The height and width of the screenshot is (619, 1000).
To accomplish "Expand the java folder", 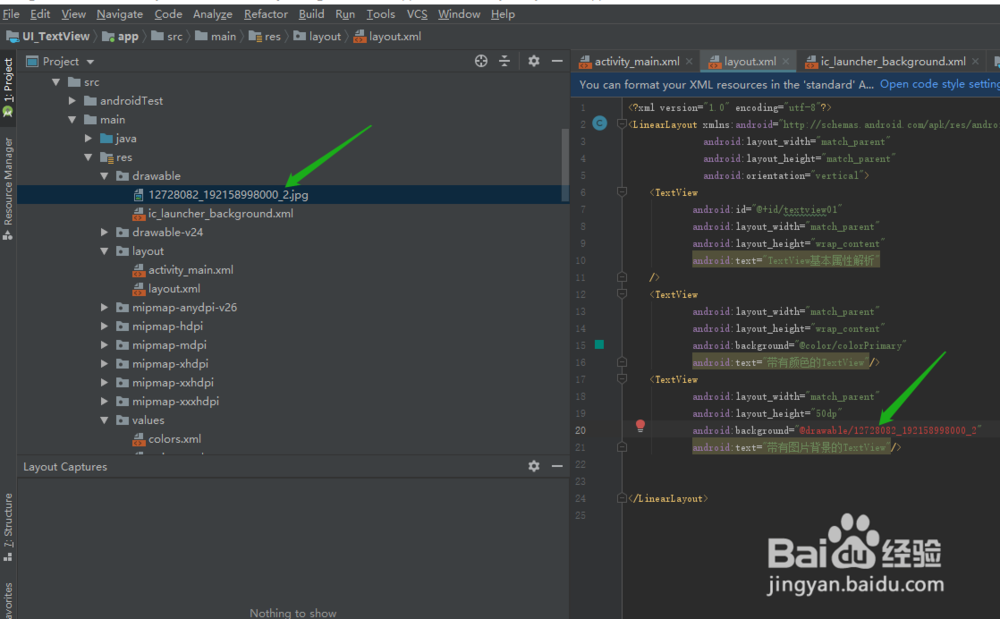I will (88, 138).
